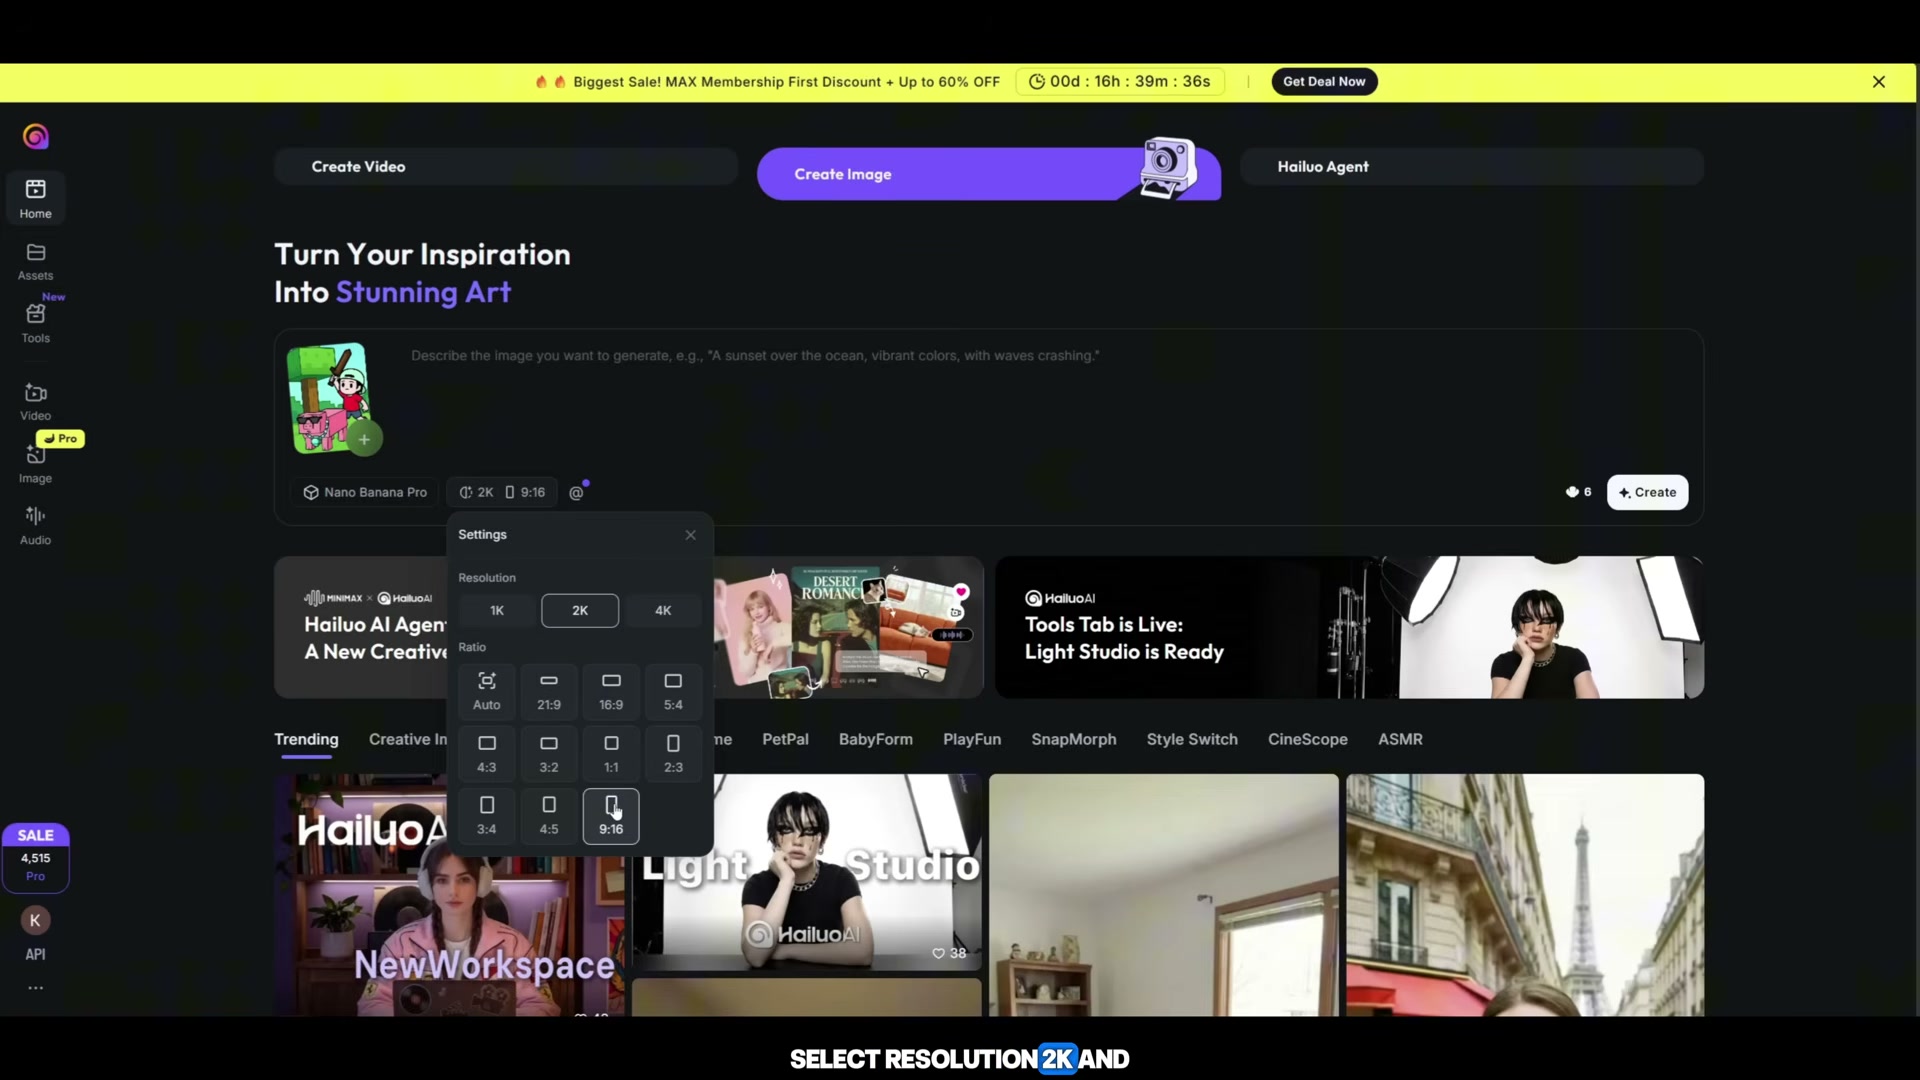Select 3:2 aspect ratio
The width and height of the screenshot is (1920, 1080).
coord(549,754)
